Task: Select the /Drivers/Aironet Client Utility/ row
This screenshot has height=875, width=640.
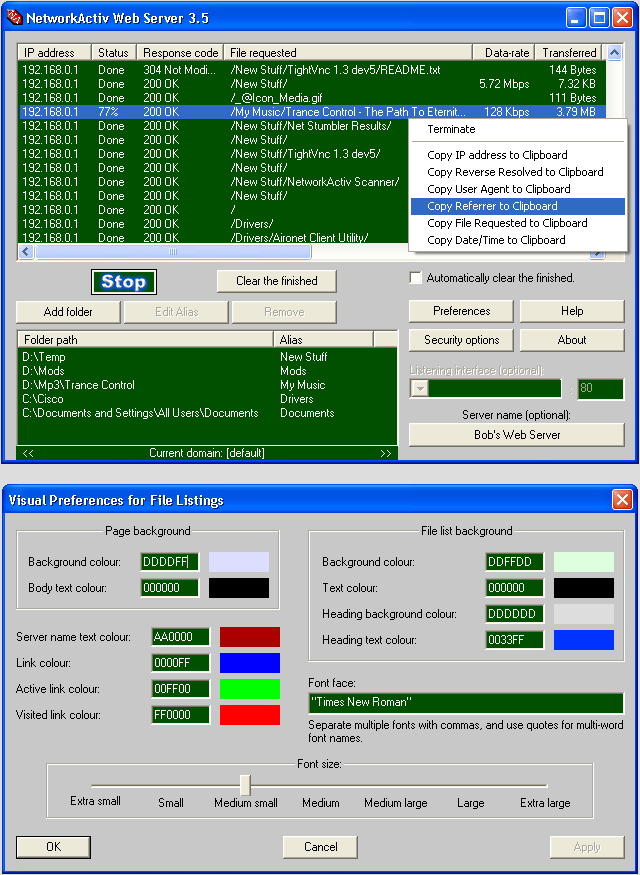Action: pyautogui.click(x=213, y=238)
